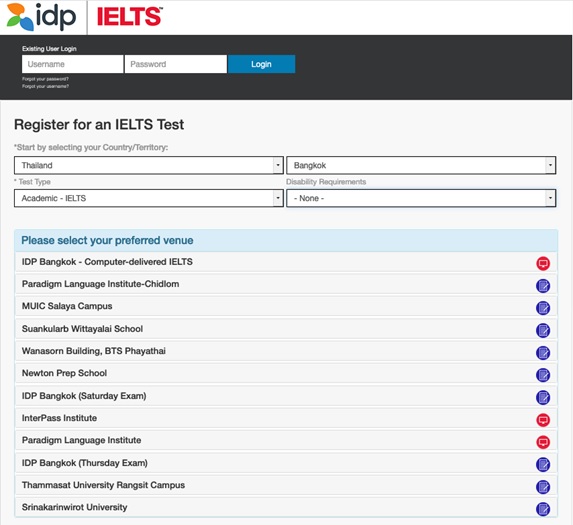
Task: Open the Forgot your password link
Action: click(45, 79)
